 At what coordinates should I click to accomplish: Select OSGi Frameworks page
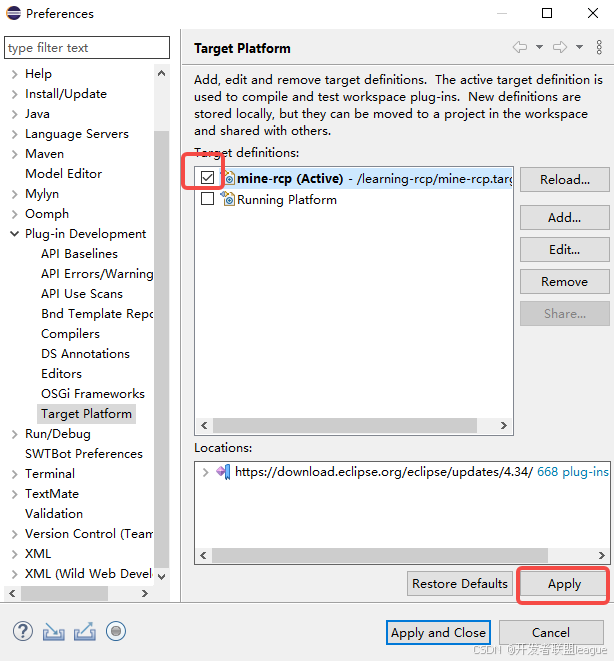tap(93, 394)
